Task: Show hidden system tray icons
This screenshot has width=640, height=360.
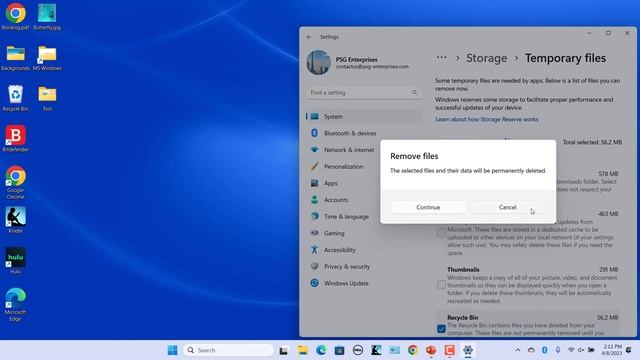Action: [518, 350]
